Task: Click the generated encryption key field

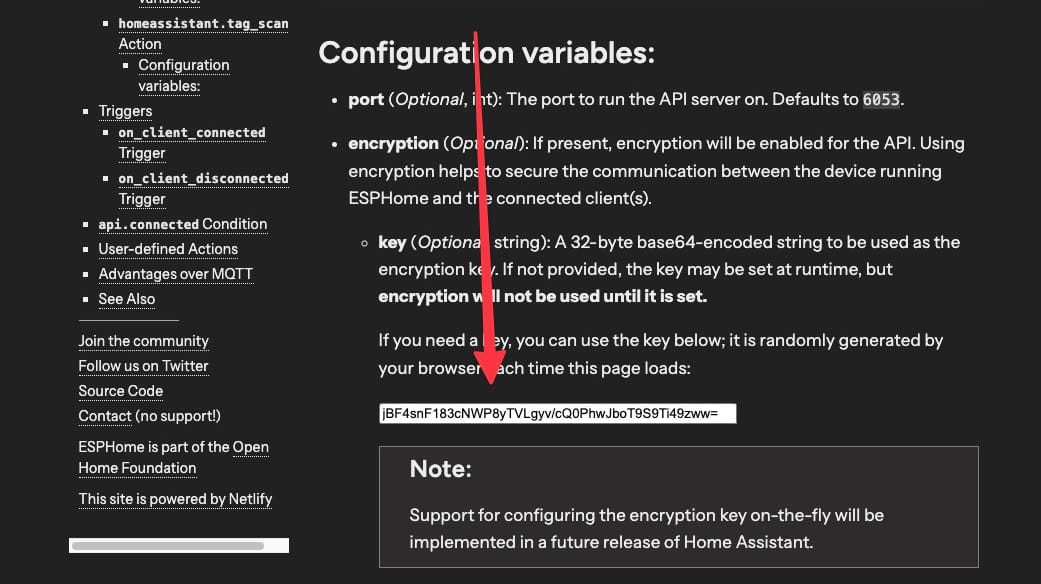Action: [558, 413]
